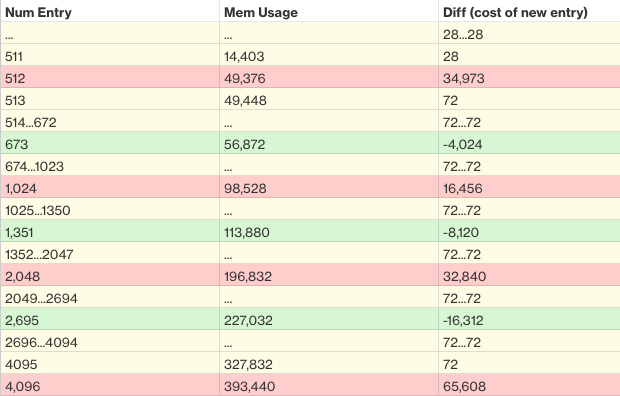Click the 98,528 memory usage cell
The width and height of the screenshot is (620, 396).
[329, 187]
